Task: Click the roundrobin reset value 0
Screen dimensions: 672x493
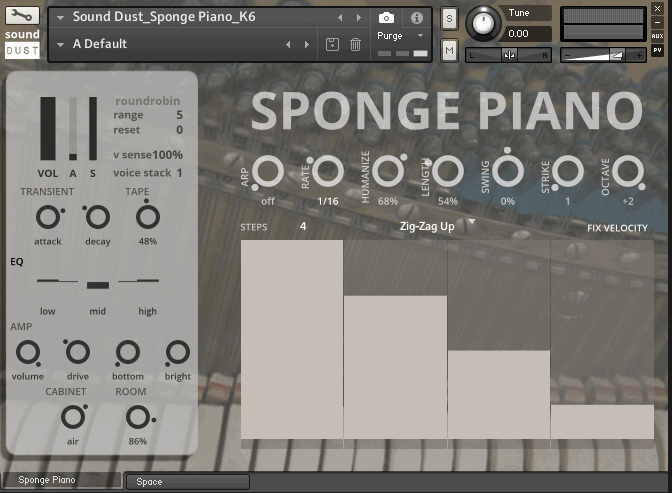Action: 179,130
